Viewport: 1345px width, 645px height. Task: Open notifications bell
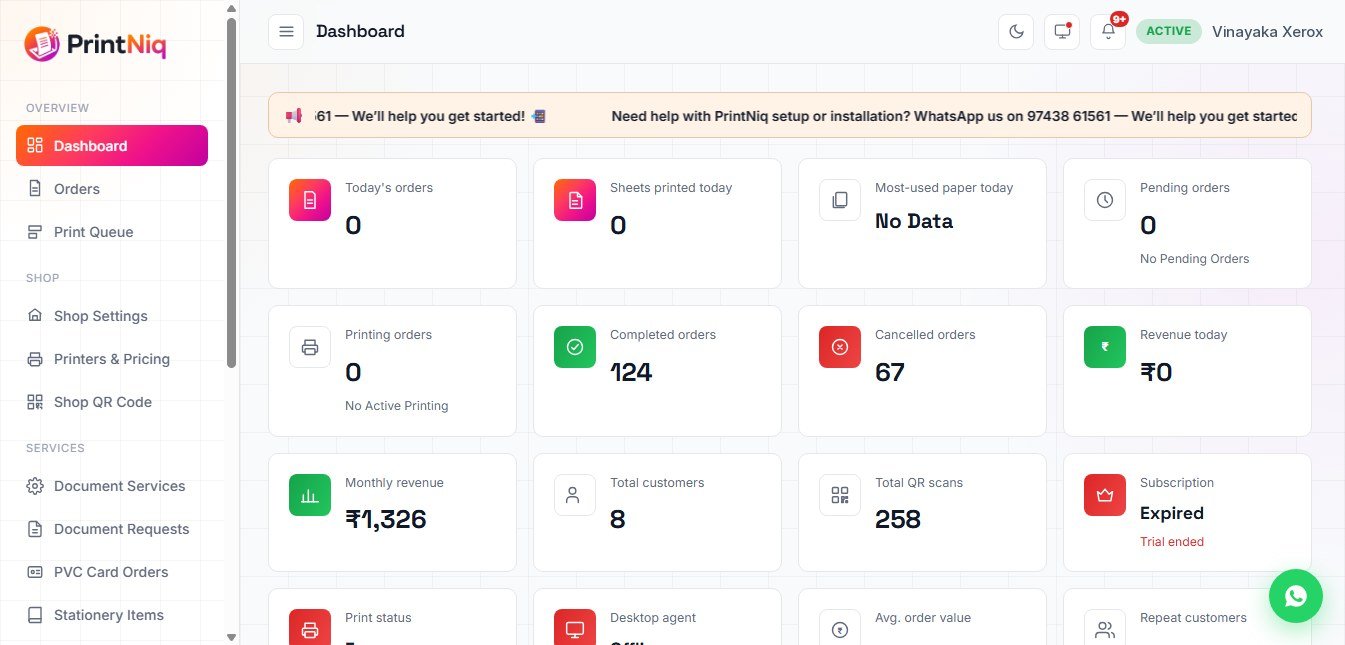point(1108,32)
